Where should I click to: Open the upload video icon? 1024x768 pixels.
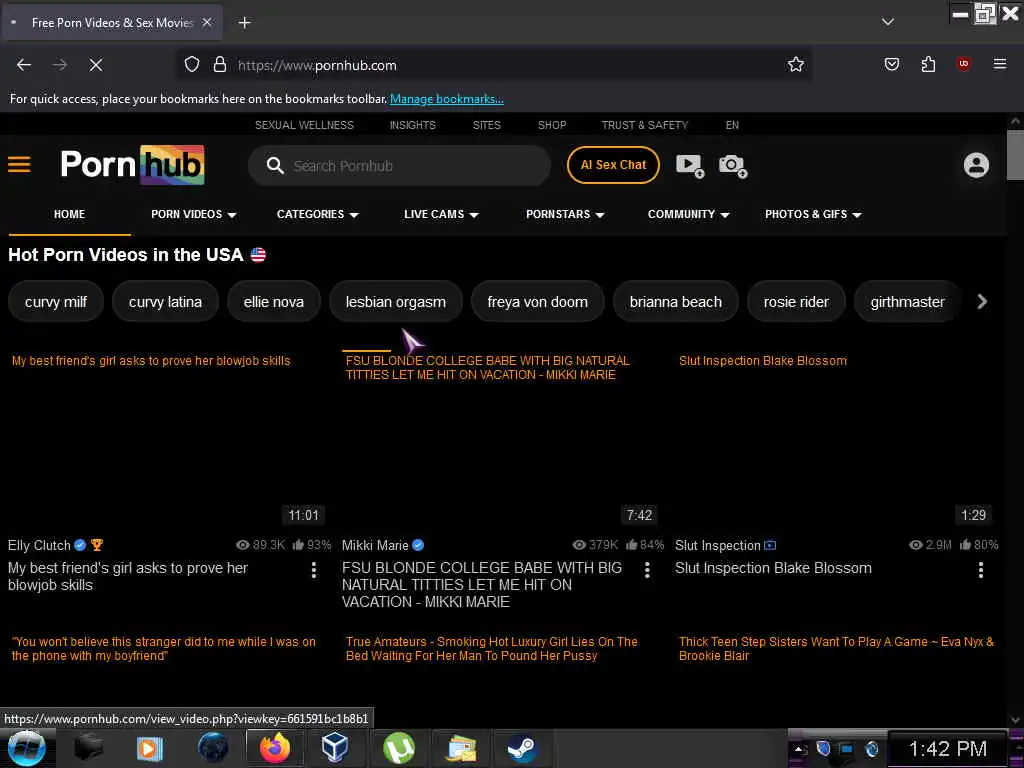coord(690,165)
